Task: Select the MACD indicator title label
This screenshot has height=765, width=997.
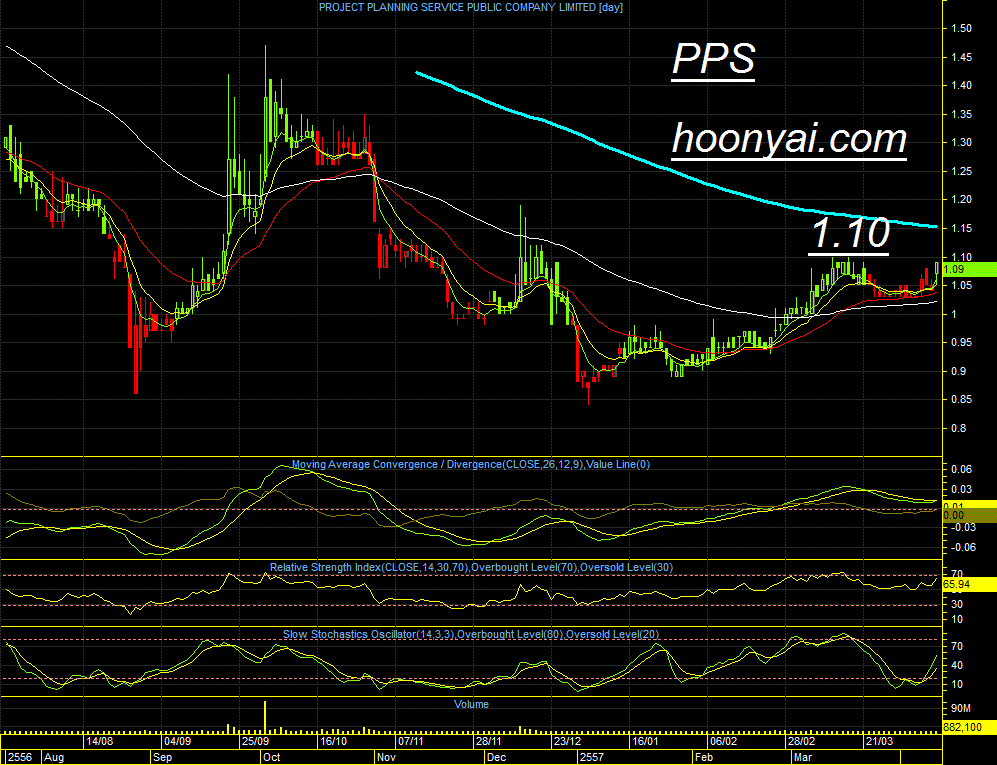Action: pyautogui.click(x=471, y=465)
